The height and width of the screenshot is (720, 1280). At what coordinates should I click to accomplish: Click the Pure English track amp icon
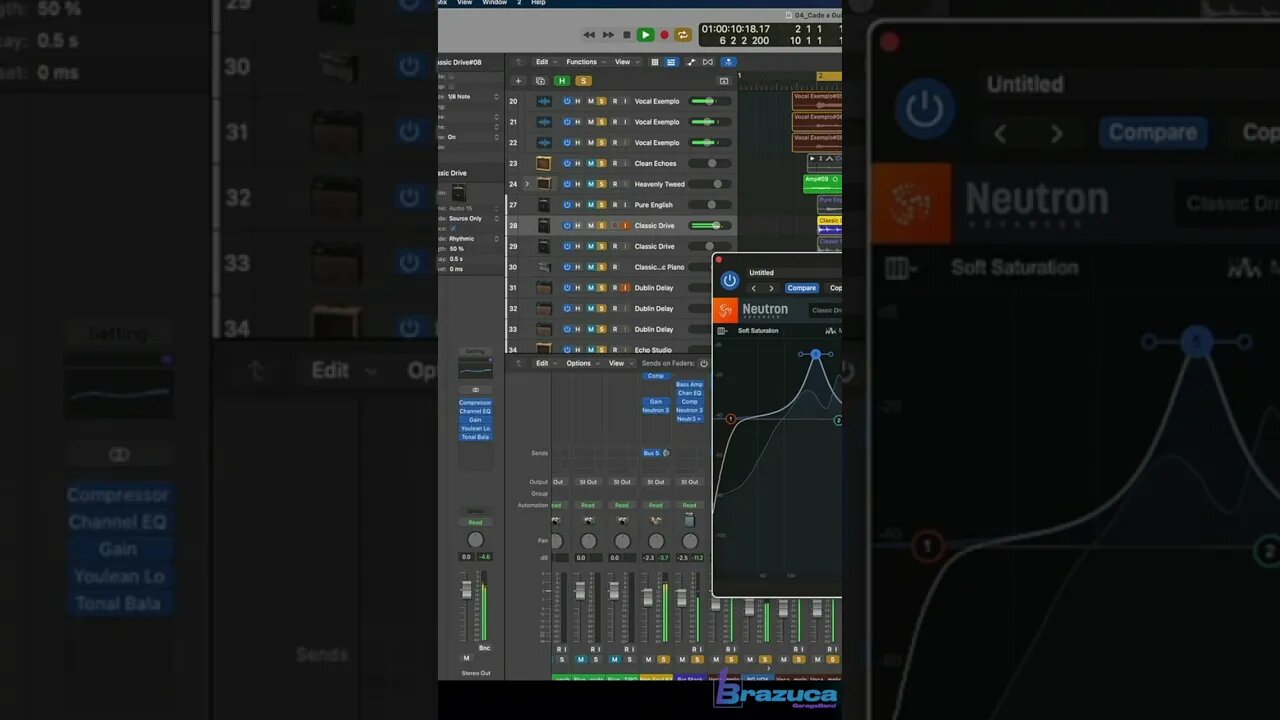coord(544,205)
